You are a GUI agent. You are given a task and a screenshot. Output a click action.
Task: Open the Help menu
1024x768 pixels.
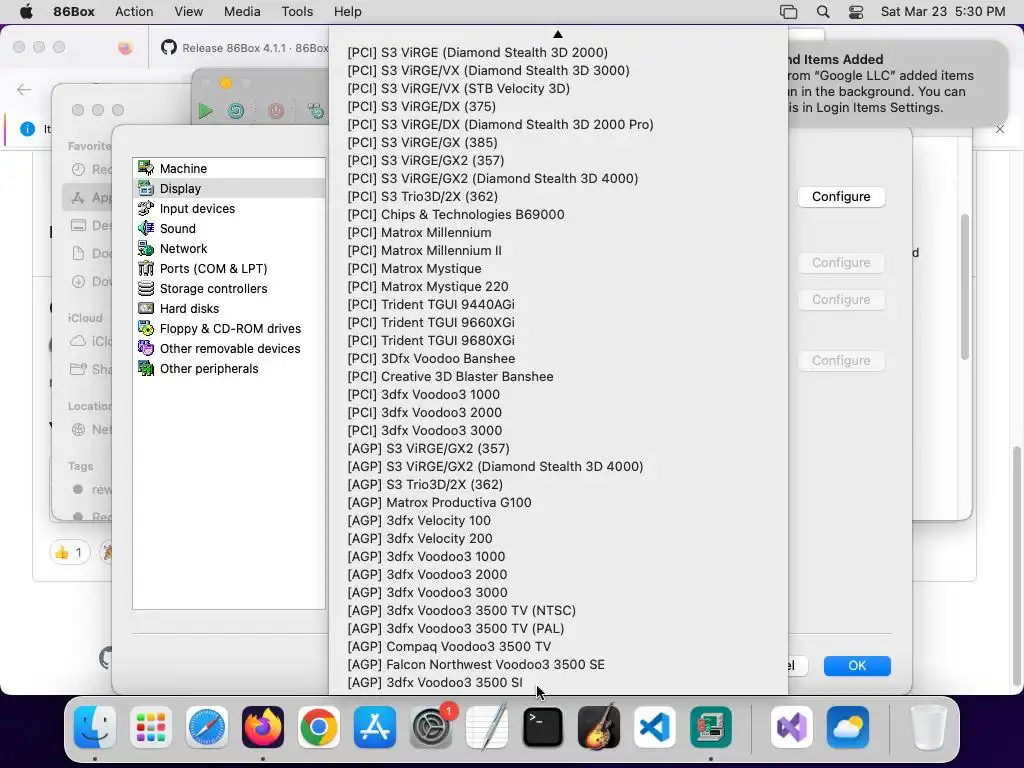pos(347,12)
